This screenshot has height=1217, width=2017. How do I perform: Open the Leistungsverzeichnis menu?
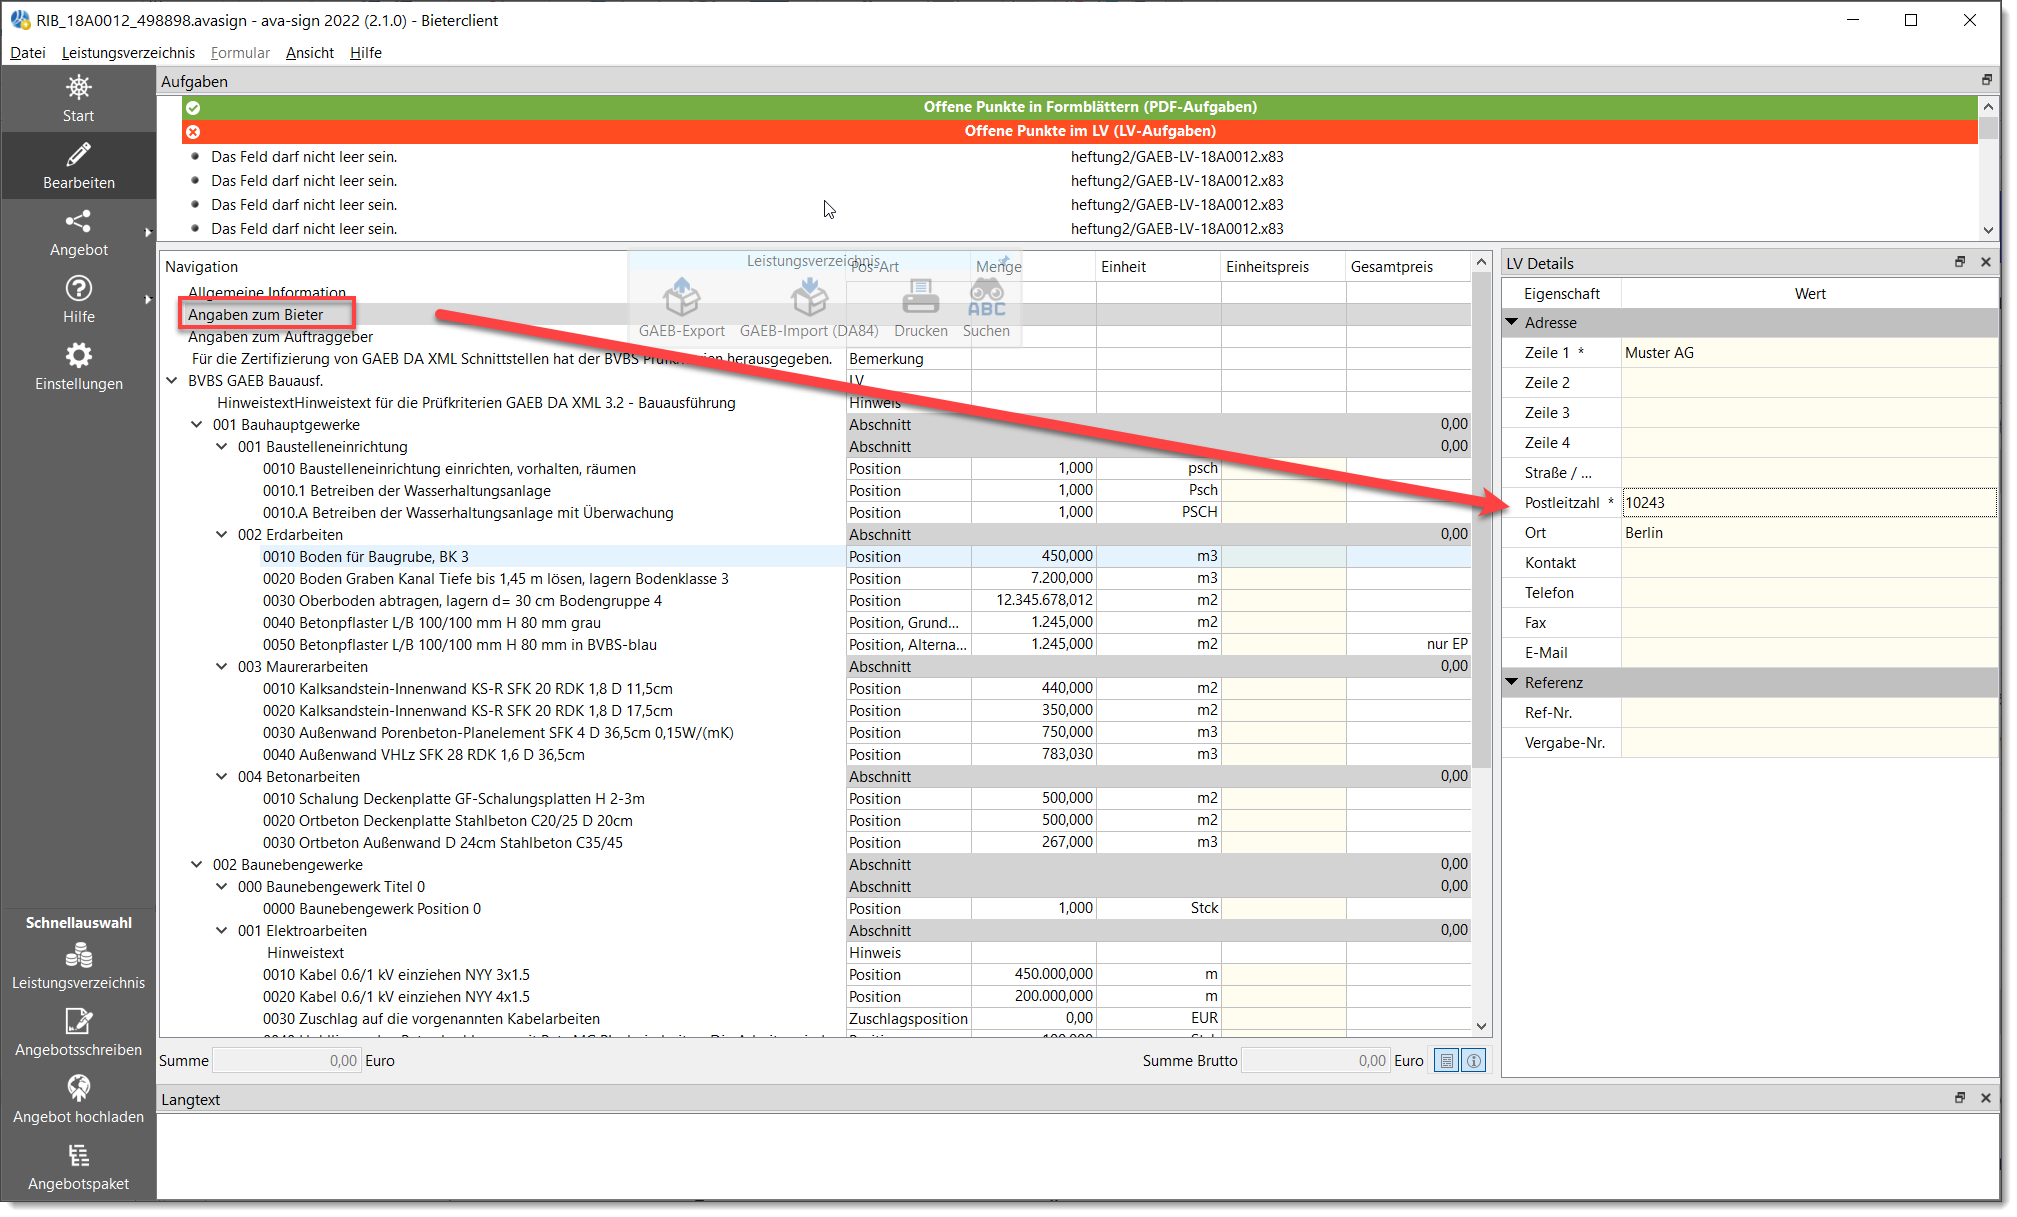(128, 52)
